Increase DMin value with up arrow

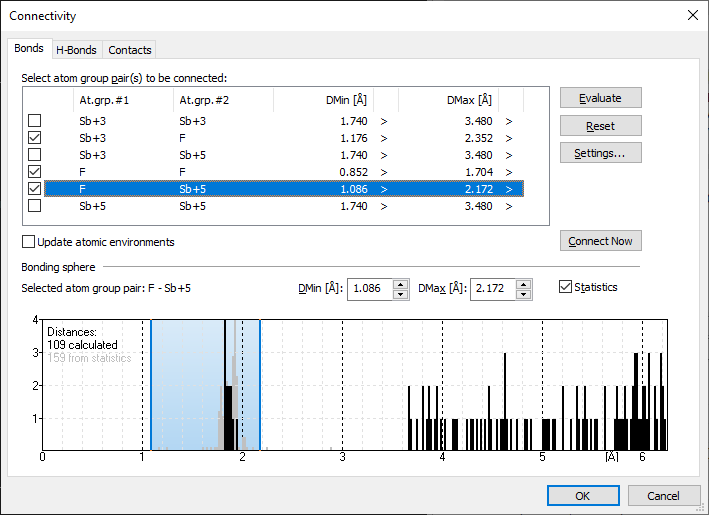coord(401,284)
